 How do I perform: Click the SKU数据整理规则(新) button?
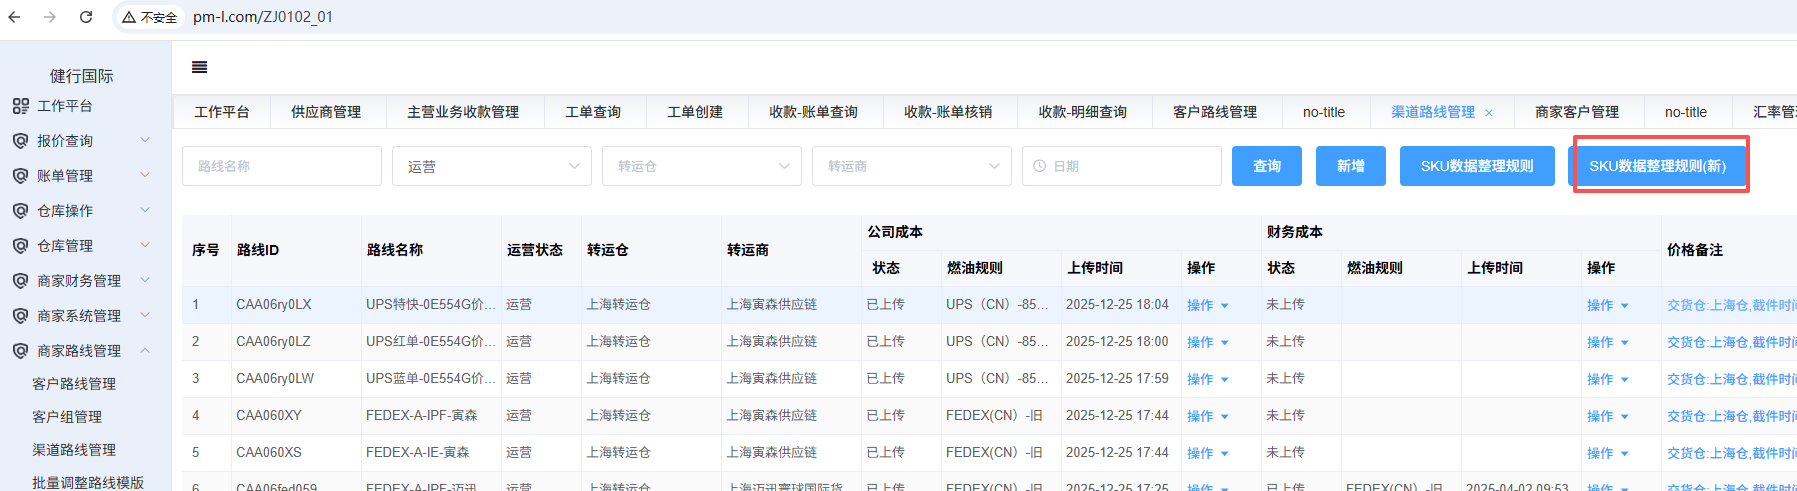tap(1657, 166)
